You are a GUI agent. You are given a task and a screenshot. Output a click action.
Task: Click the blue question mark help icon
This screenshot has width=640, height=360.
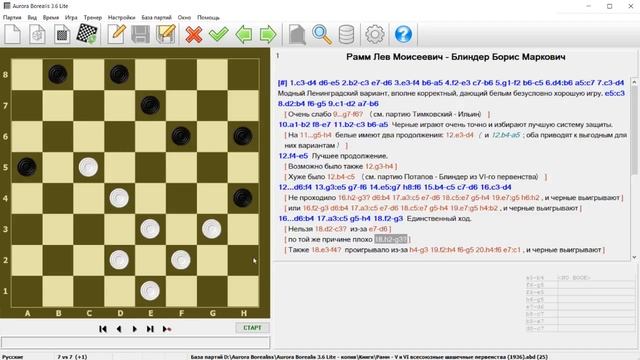[x=403, y=34]
